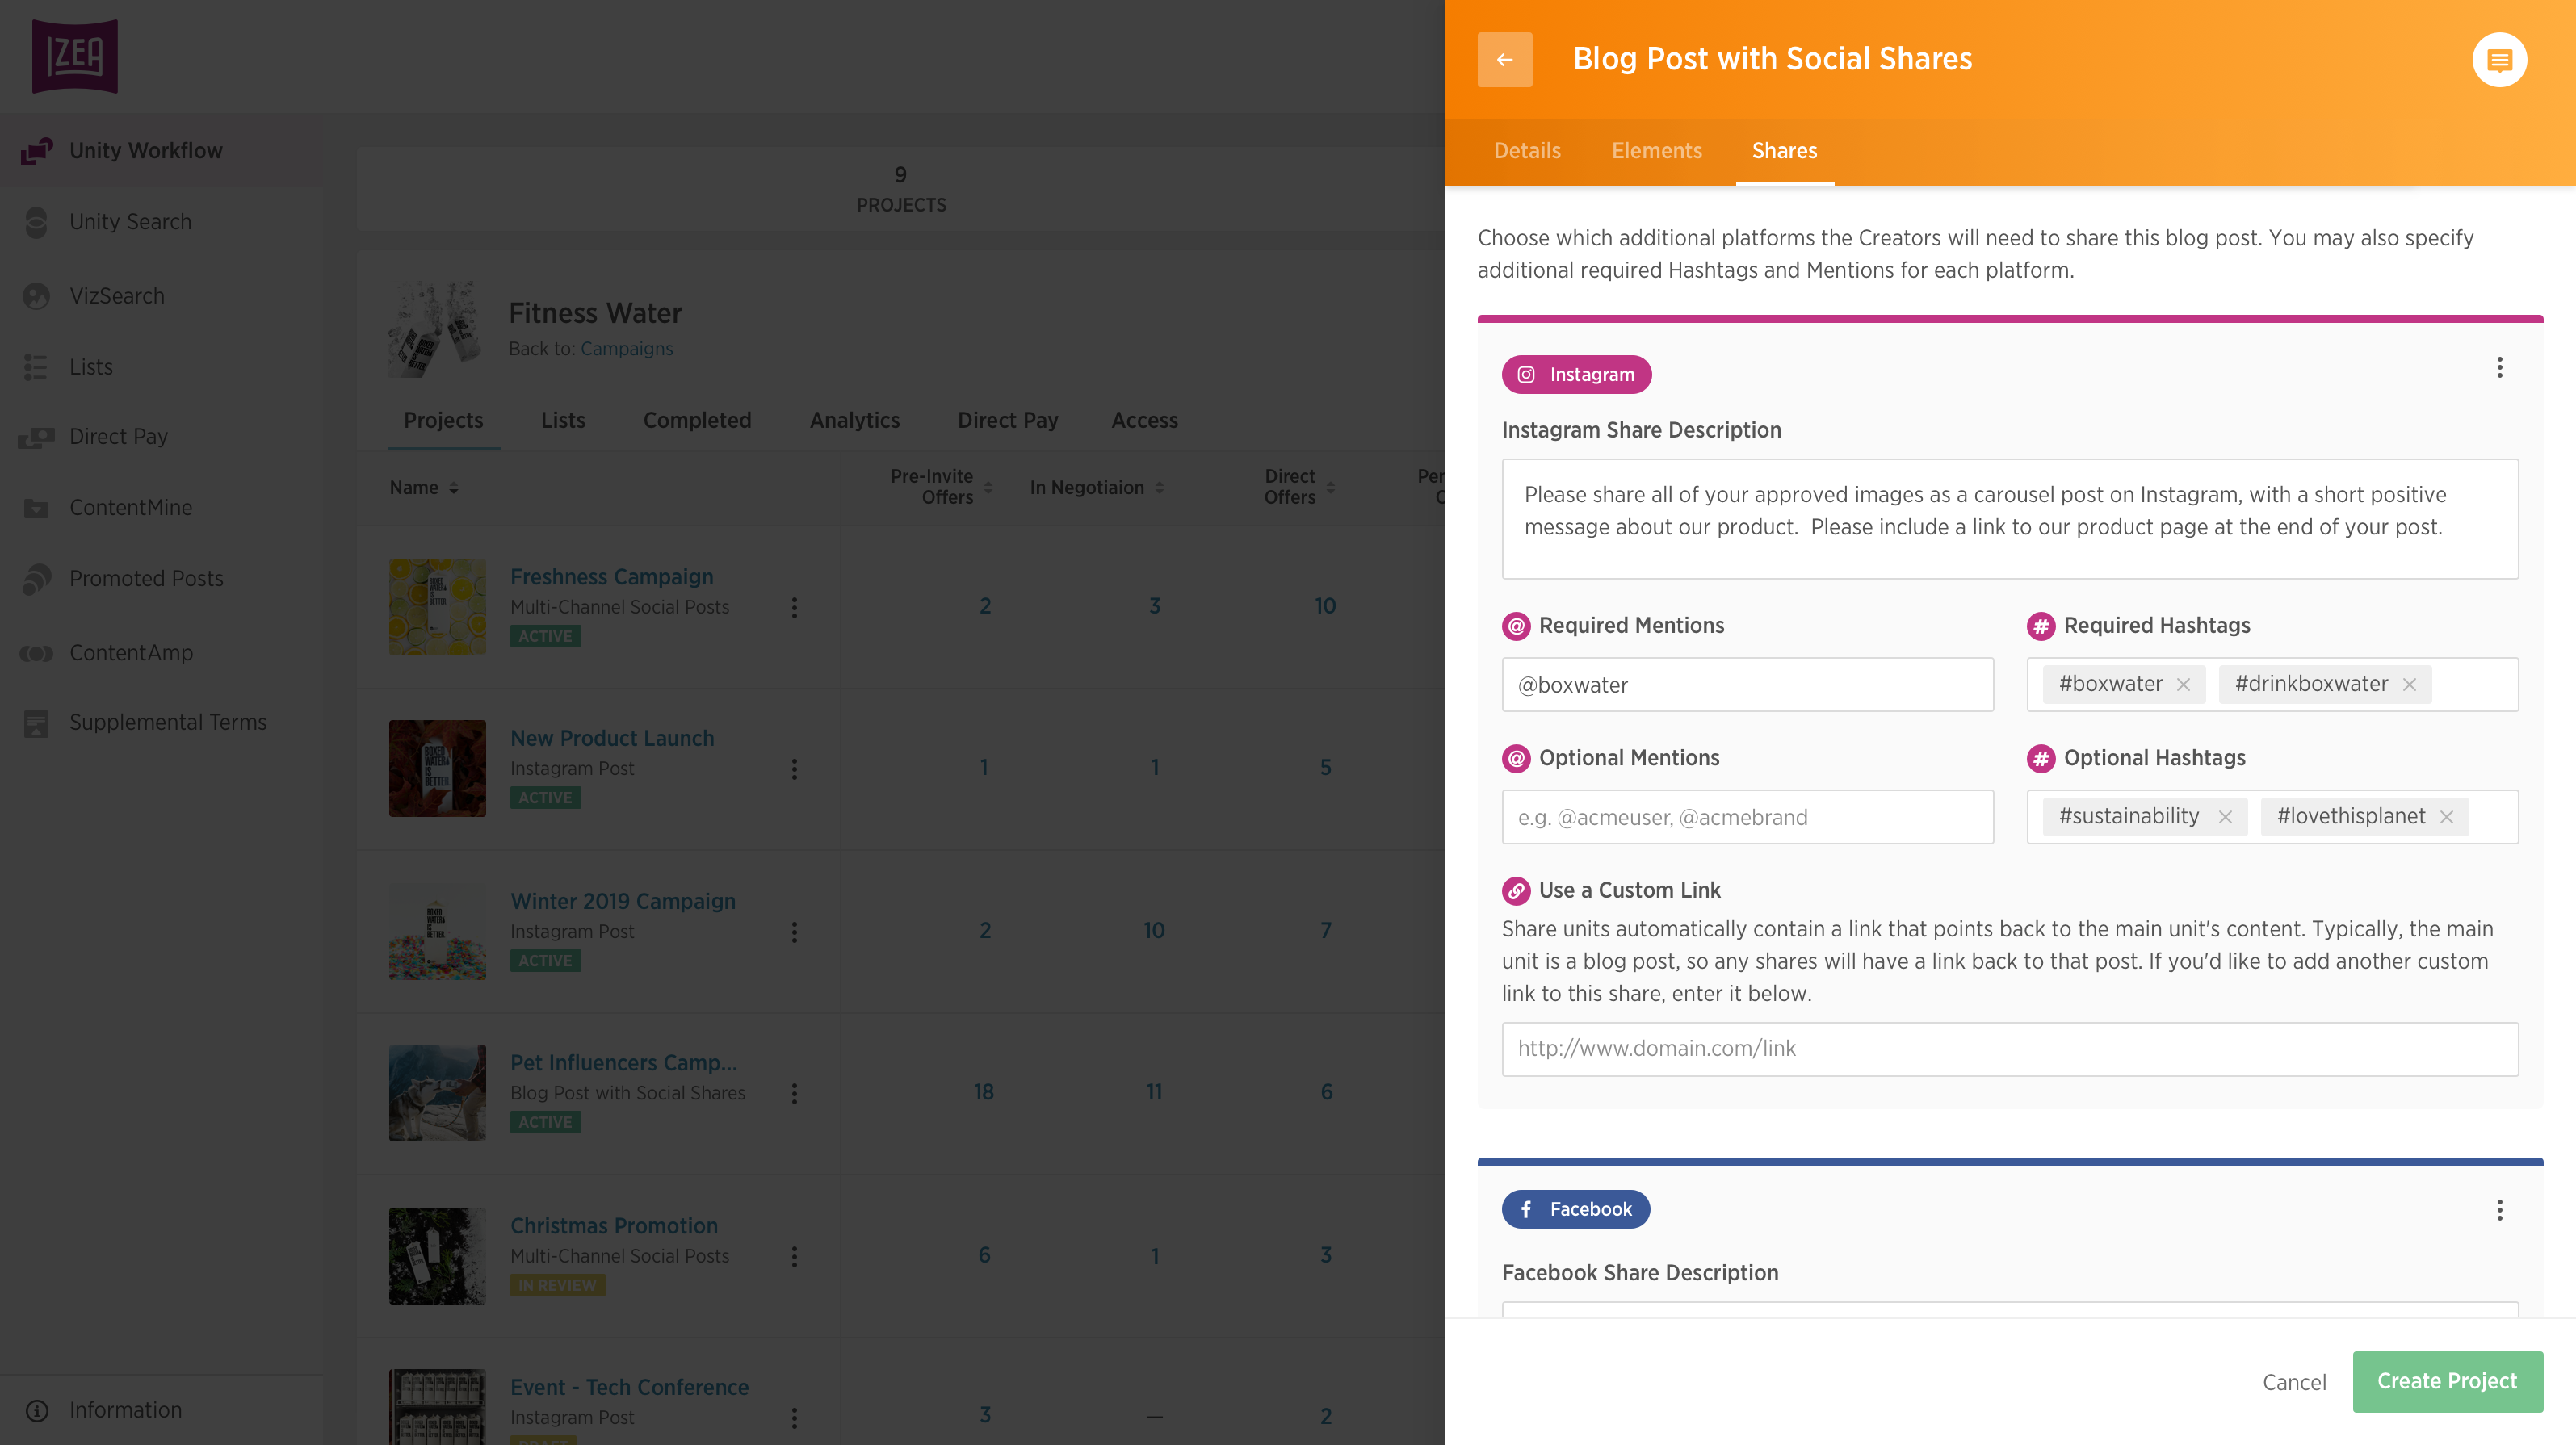
Task: Remove the #sustainability hashtag tag
Action: point(2225,817)
